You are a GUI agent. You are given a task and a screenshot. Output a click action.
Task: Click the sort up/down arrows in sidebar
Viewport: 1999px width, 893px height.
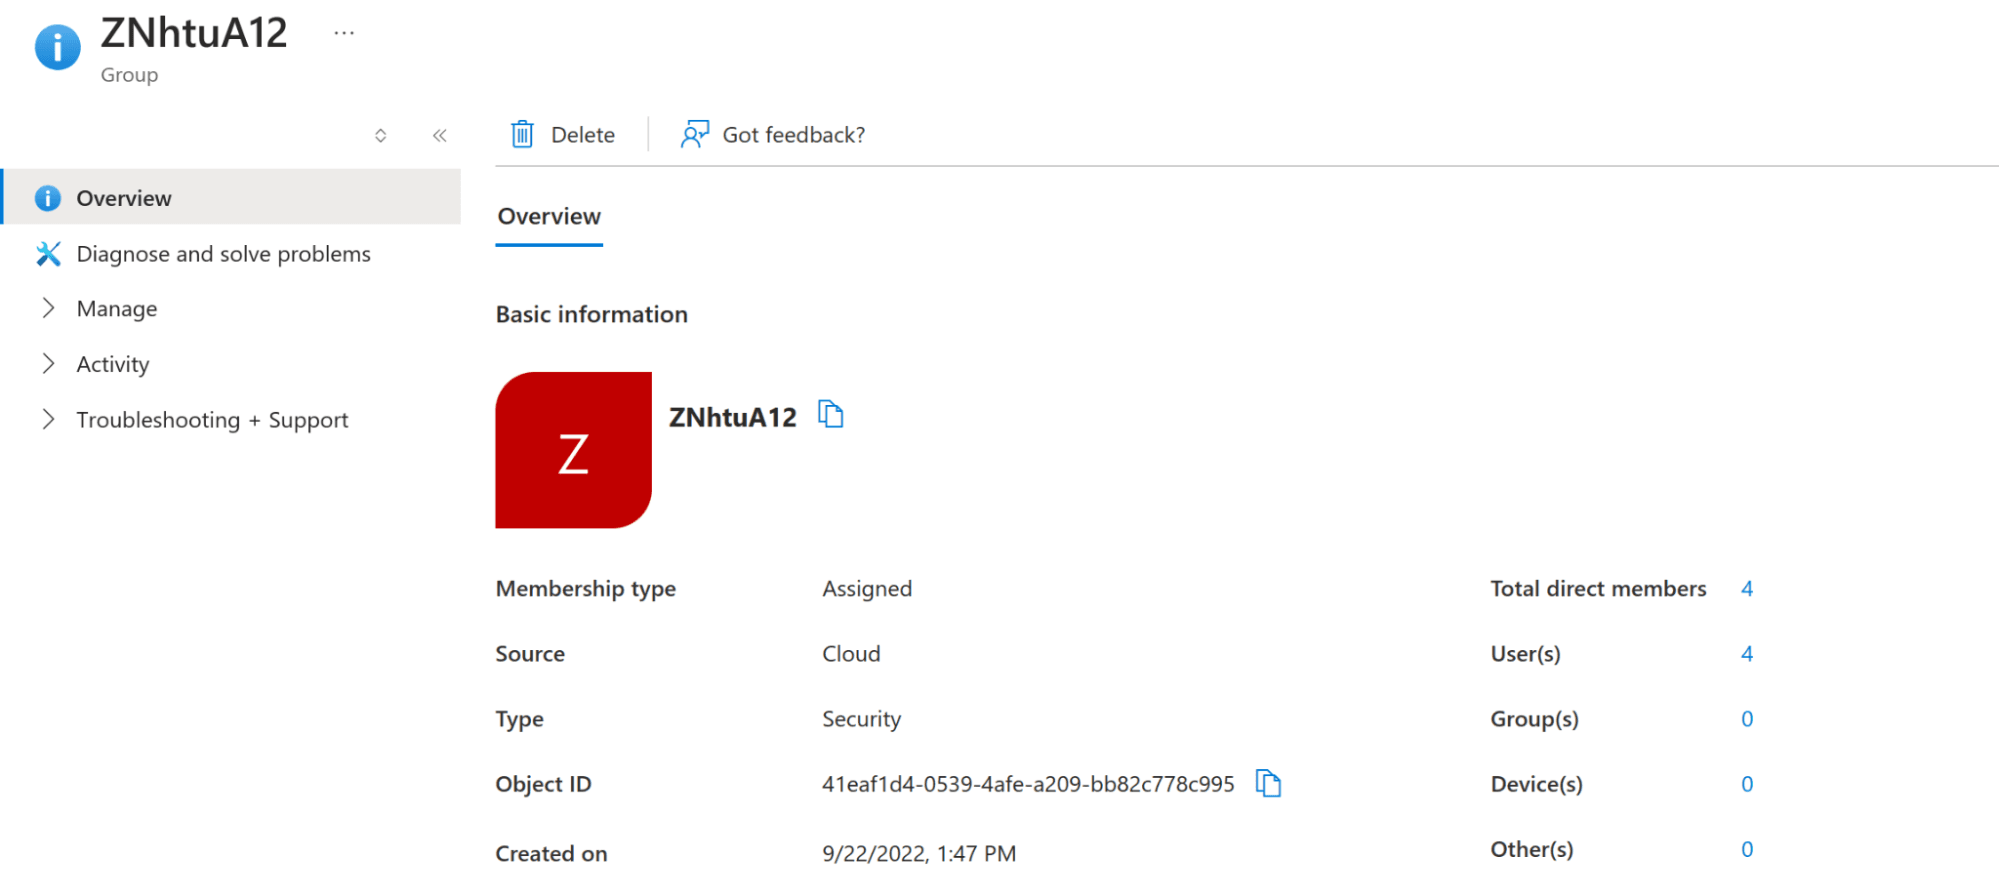point(381,135)
